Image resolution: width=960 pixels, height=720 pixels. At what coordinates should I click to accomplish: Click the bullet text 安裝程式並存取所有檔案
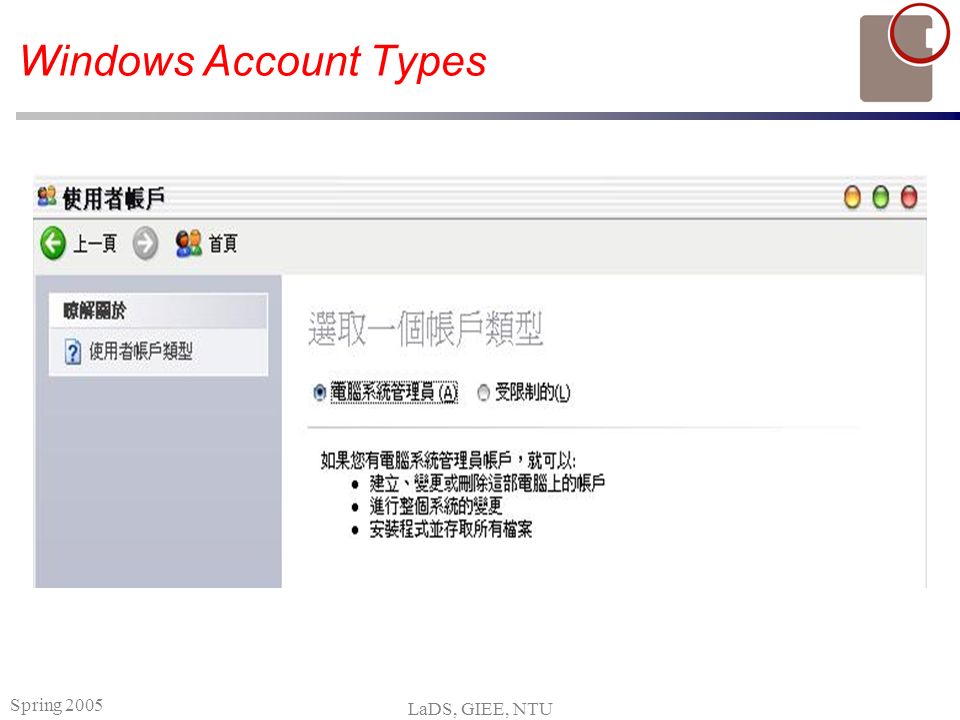pos(451,529)
